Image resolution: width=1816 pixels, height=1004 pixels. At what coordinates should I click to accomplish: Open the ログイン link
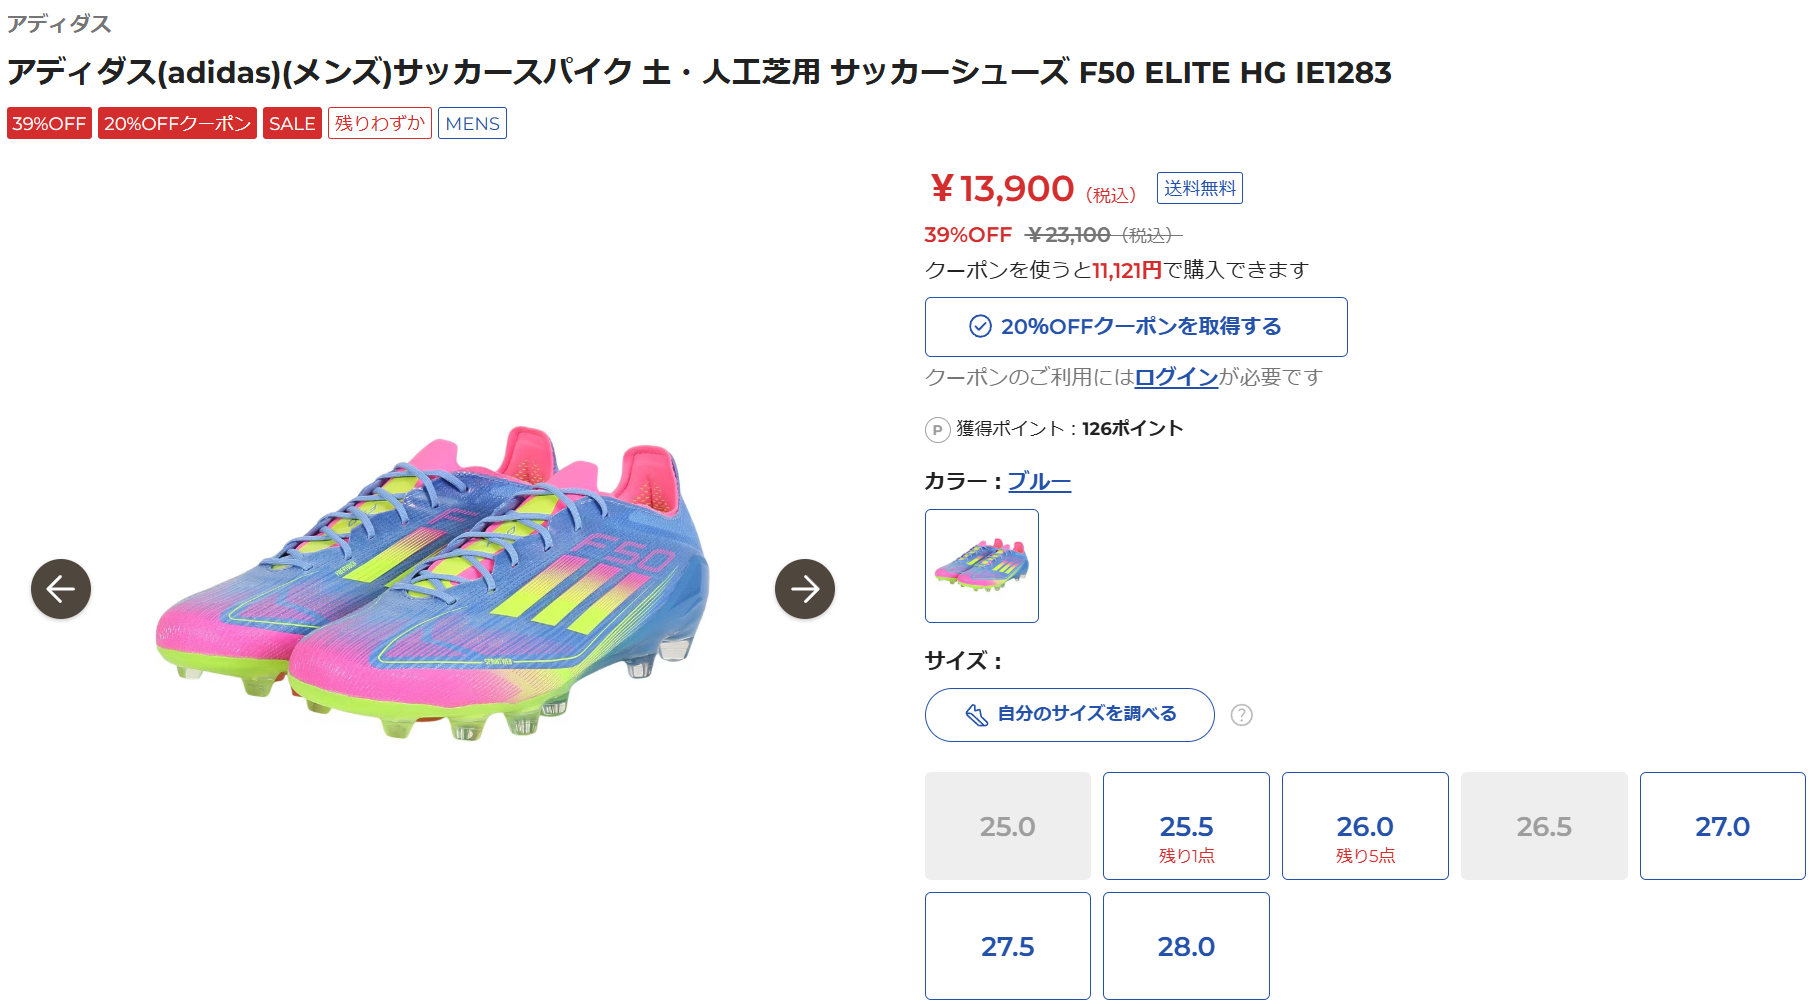(x=1176, y=377)
